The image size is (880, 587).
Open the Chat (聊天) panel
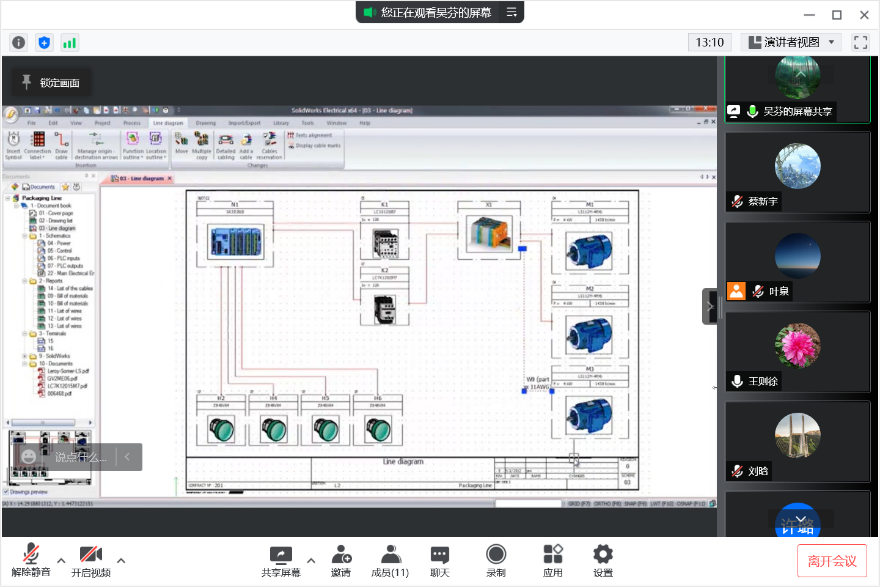pyautogui.click(x=440, y=555)
